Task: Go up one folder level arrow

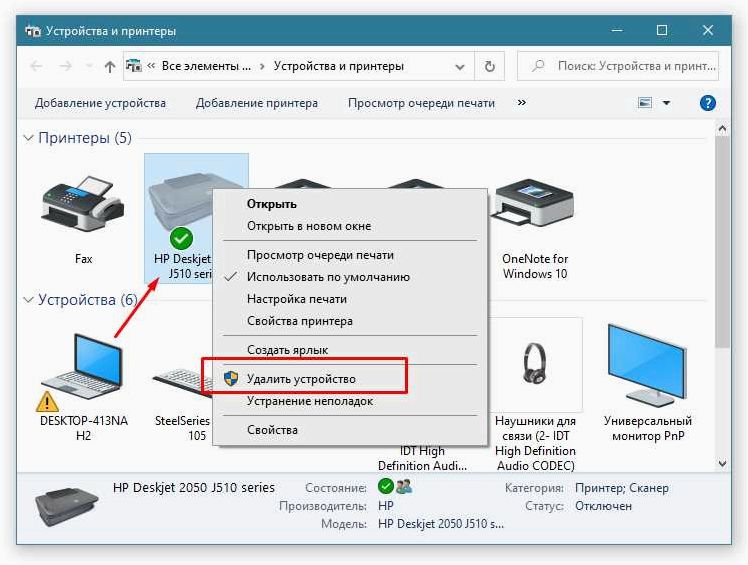Action: pos(110,66)
